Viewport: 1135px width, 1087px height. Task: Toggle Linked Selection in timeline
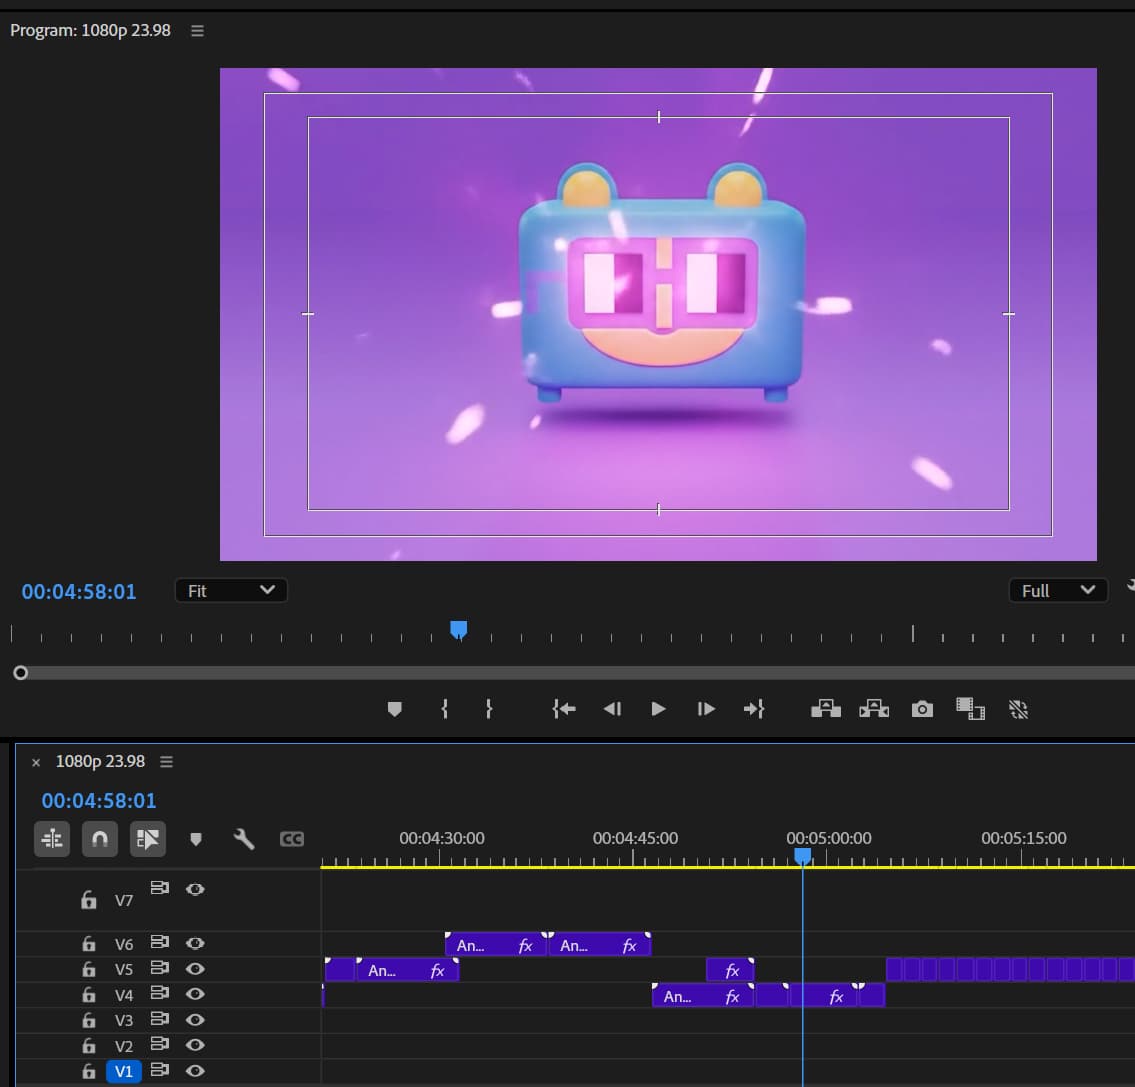tap(147, 839)
